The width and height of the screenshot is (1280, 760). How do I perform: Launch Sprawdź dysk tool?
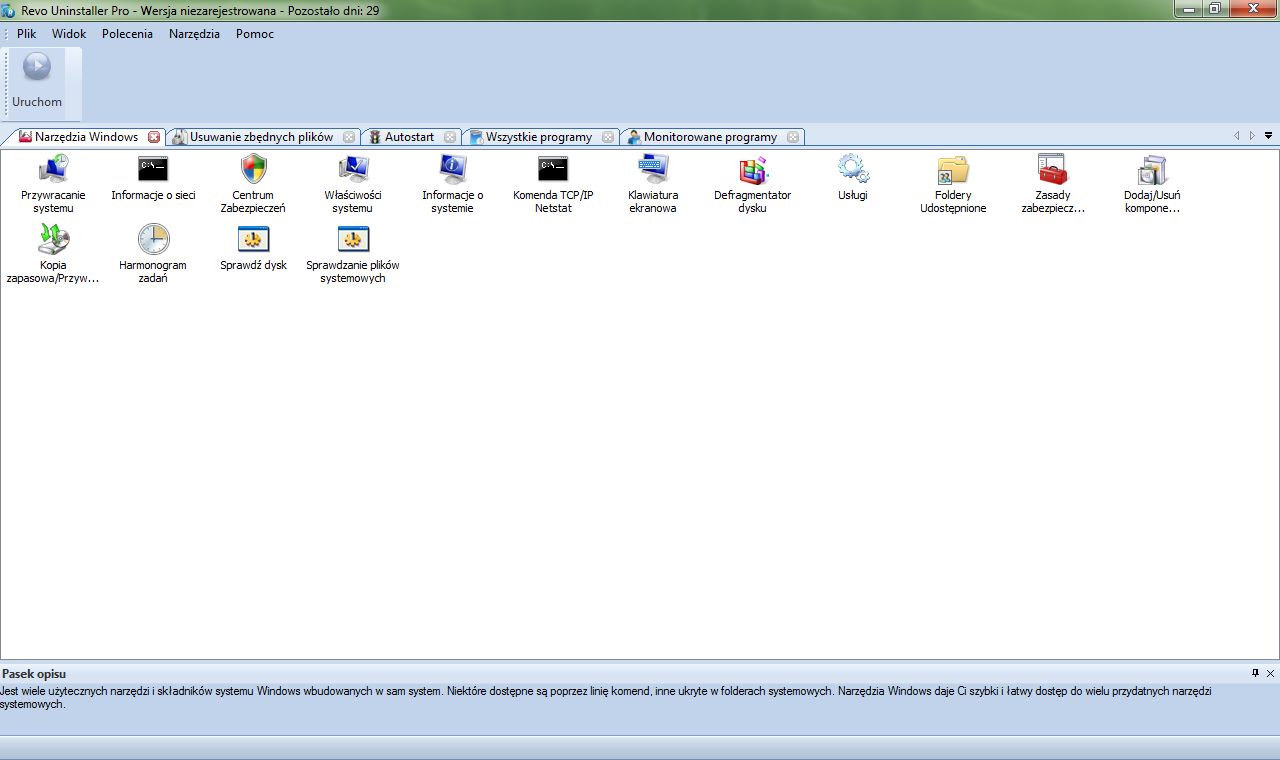click(x=253, y=248)
